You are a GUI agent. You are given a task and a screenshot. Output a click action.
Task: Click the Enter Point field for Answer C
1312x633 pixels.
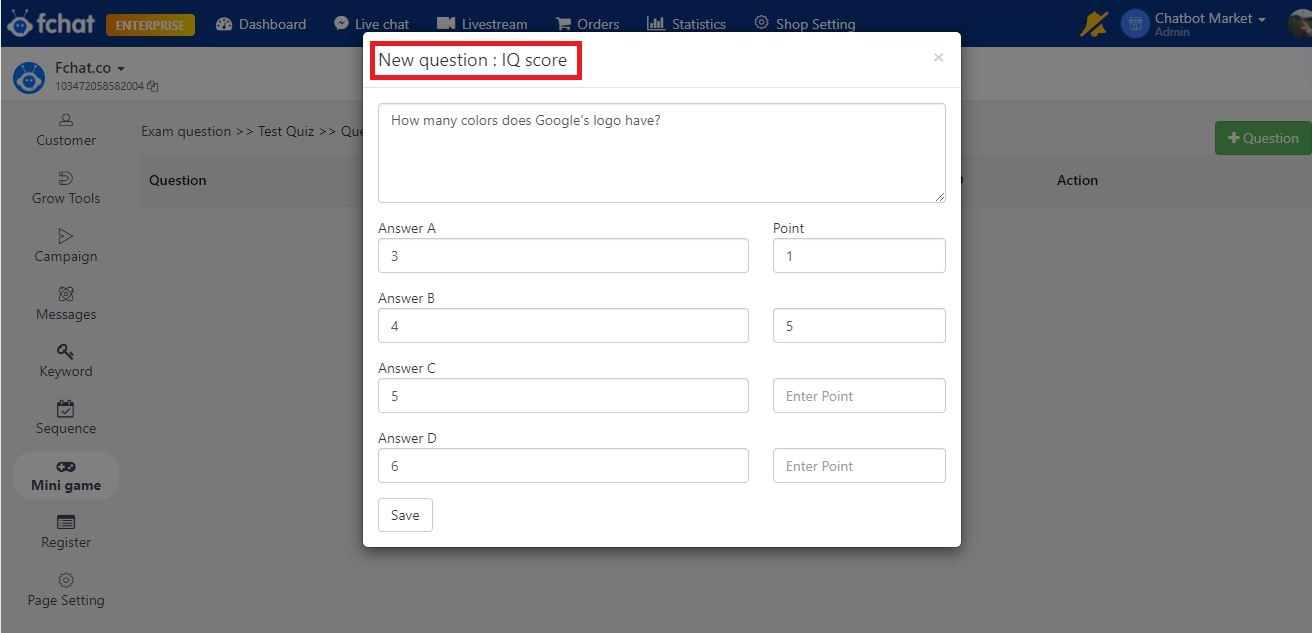pos(859,396)
